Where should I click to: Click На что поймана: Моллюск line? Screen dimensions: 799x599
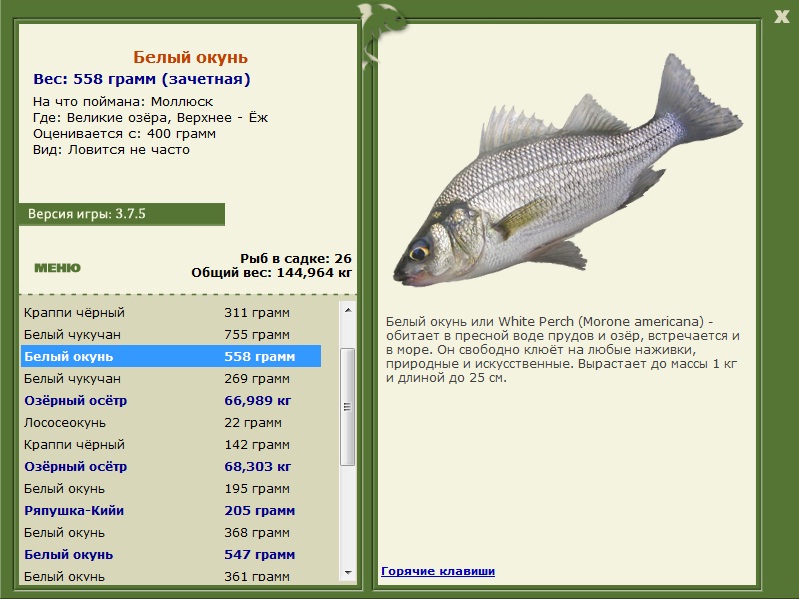click(123, 101)
